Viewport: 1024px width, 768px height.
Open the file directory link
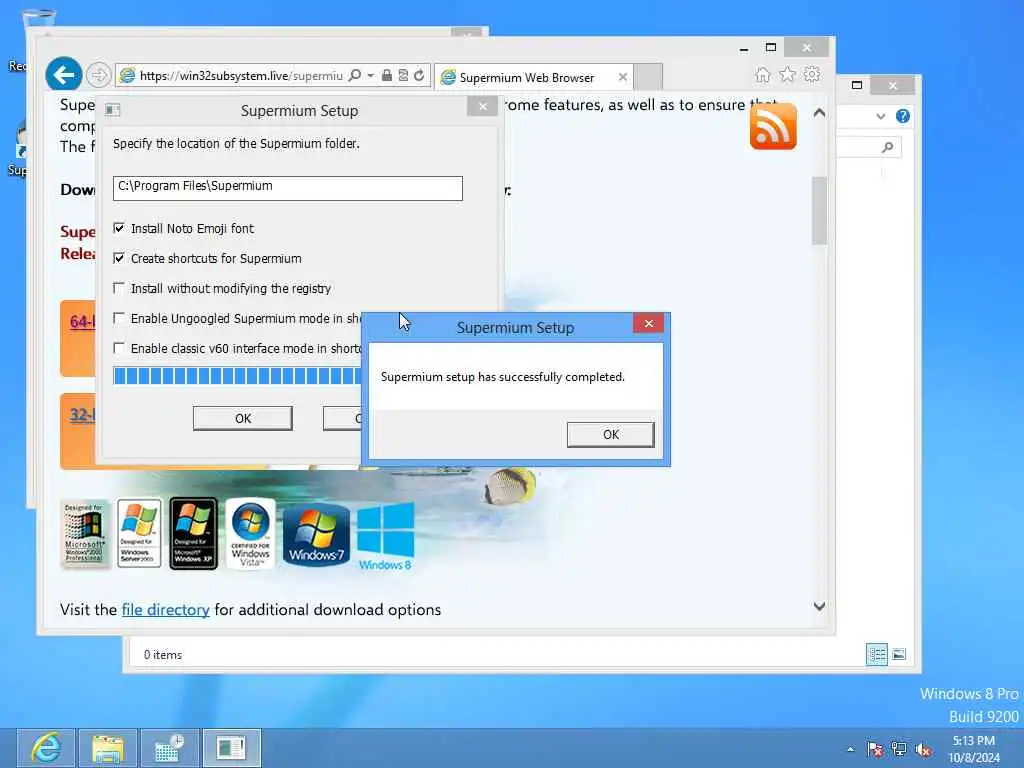(165, 609)
